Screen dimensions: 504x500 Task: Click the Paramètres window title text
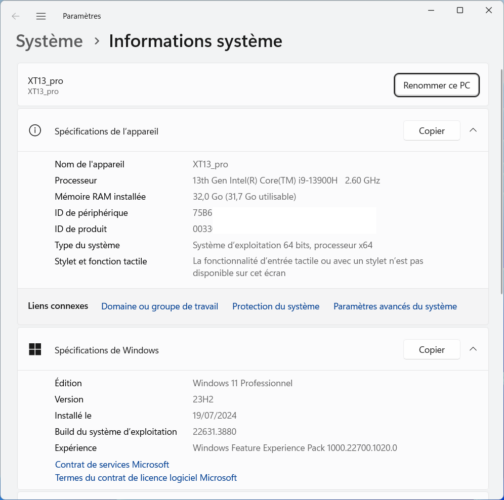coord(82,16)
